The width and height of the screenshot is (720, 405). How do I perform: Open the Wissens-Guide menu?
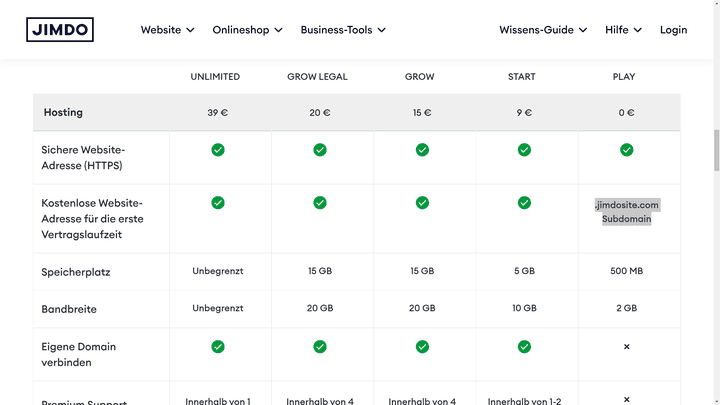tap(543, 30)
